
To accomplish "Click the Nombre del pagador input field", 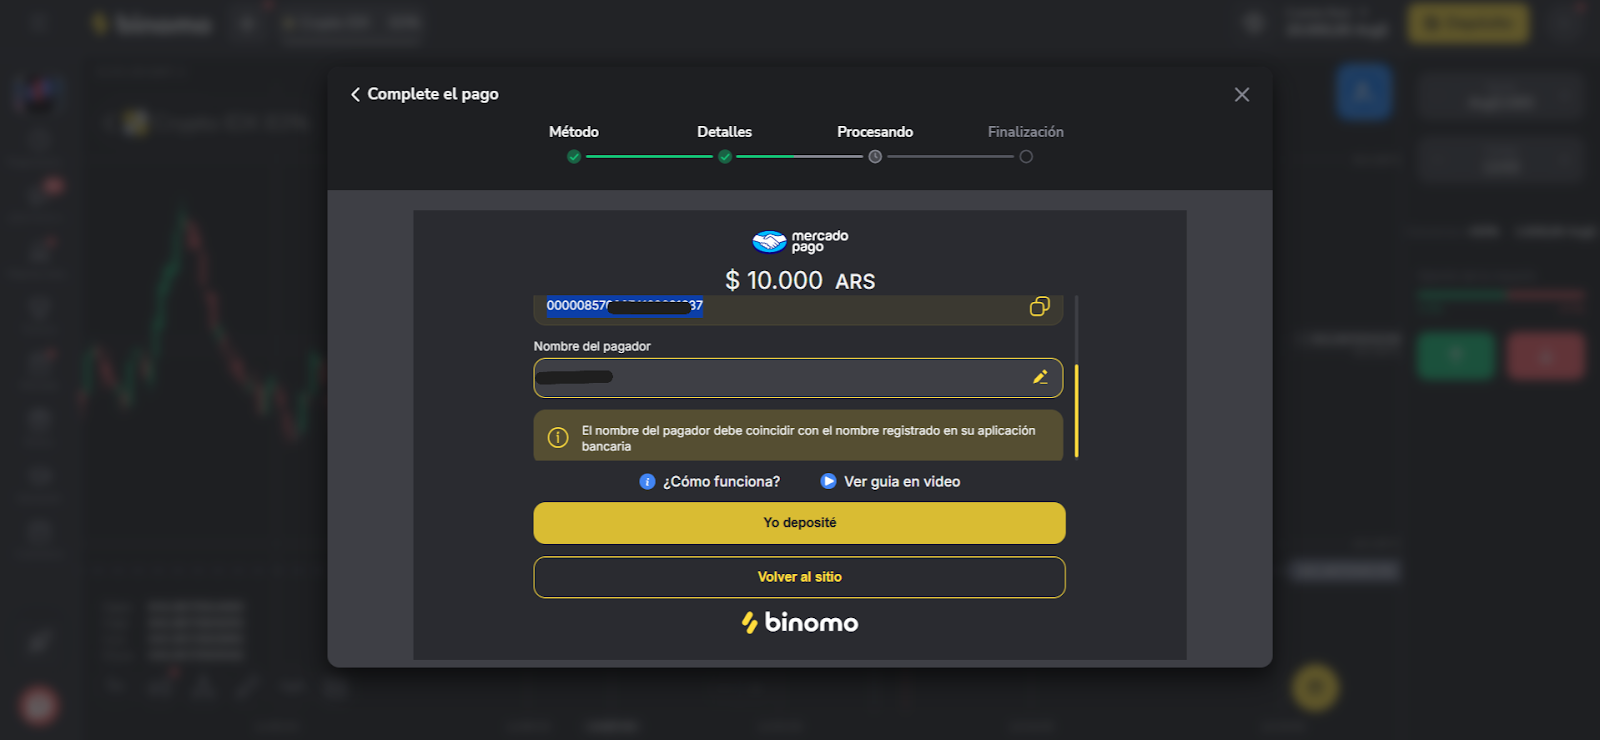I will coord(798,378).
